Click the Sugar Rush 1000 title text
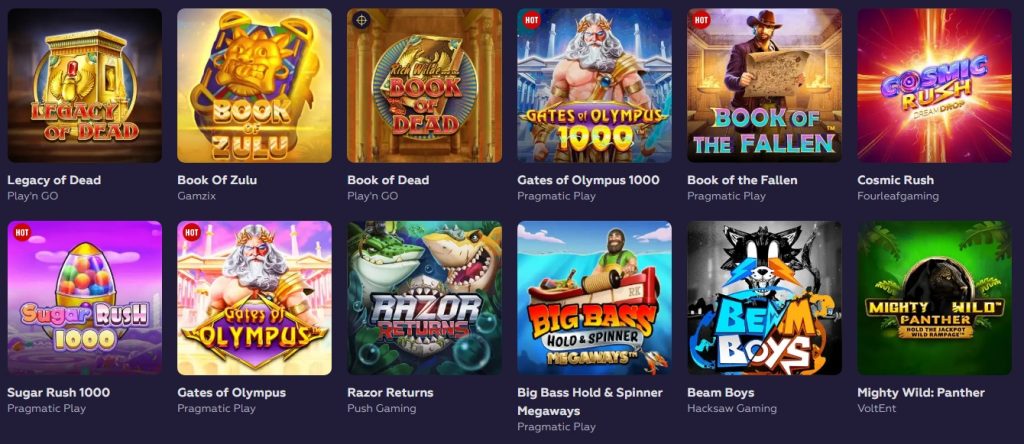1024x444 pixels. [58, 392]
